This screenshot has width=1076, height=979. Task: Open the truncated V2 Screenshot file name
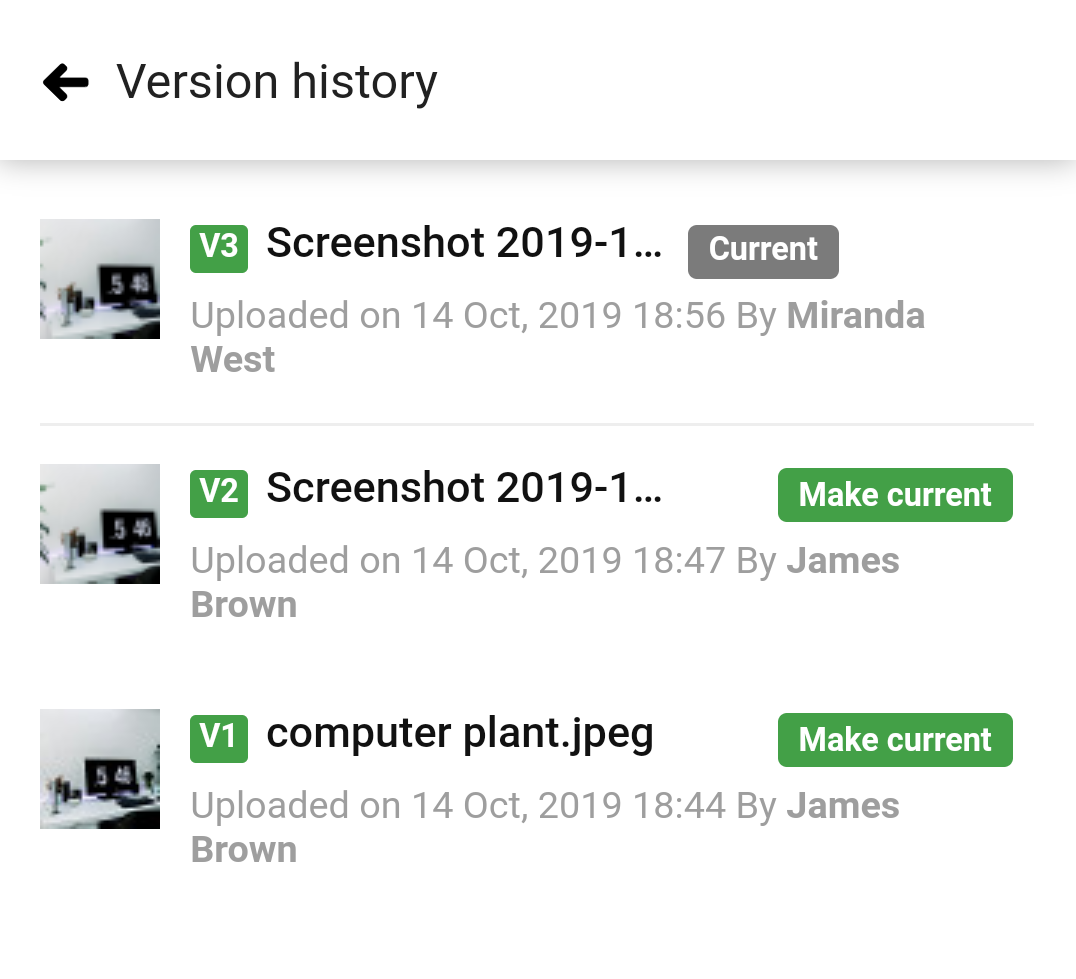point(464,487)
